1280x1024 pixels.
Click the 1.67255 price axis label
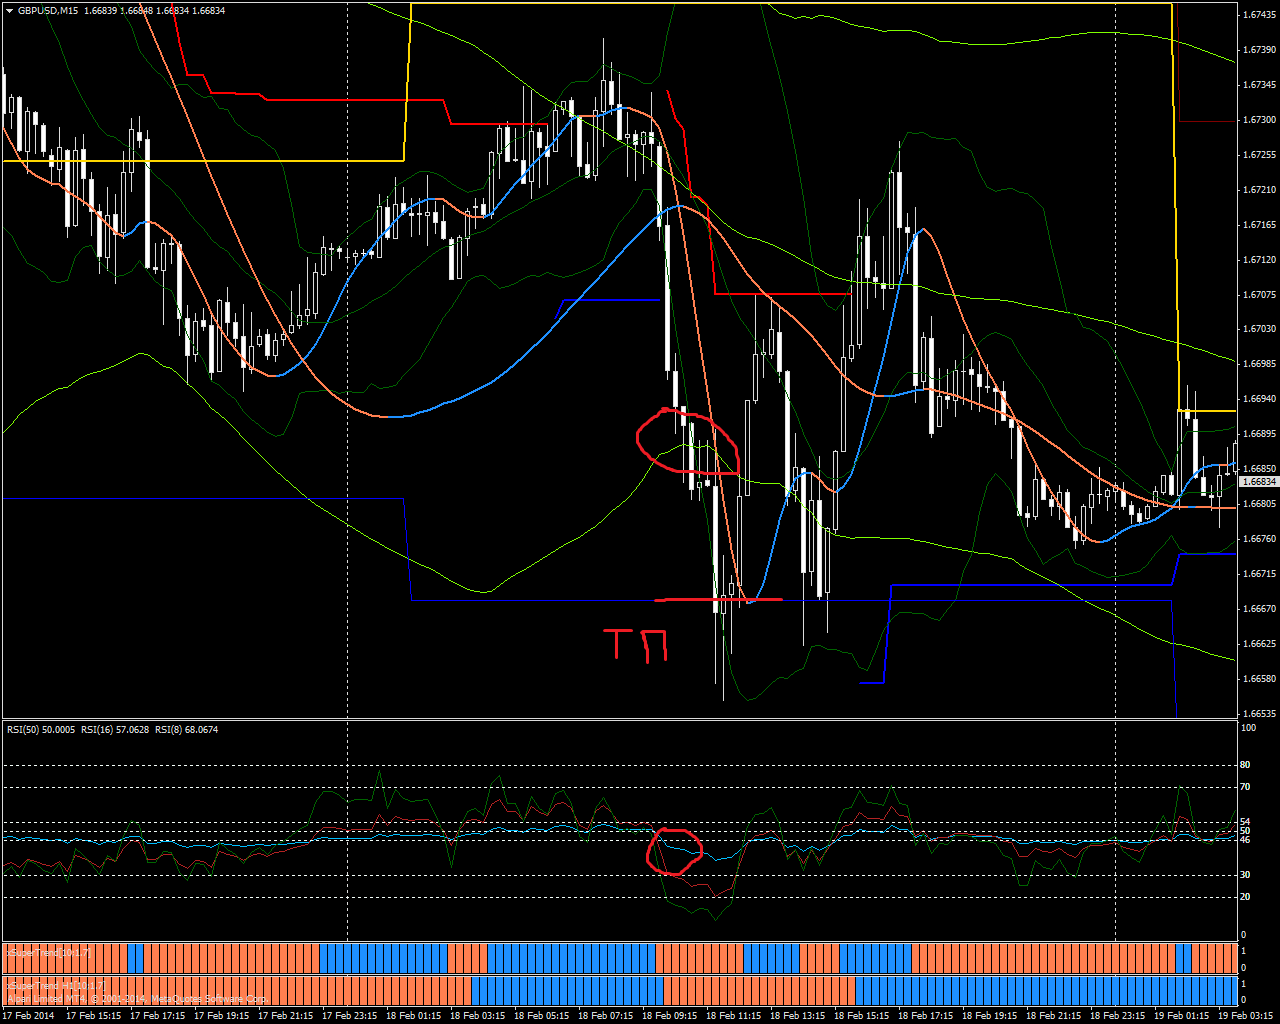[1258, 155]
